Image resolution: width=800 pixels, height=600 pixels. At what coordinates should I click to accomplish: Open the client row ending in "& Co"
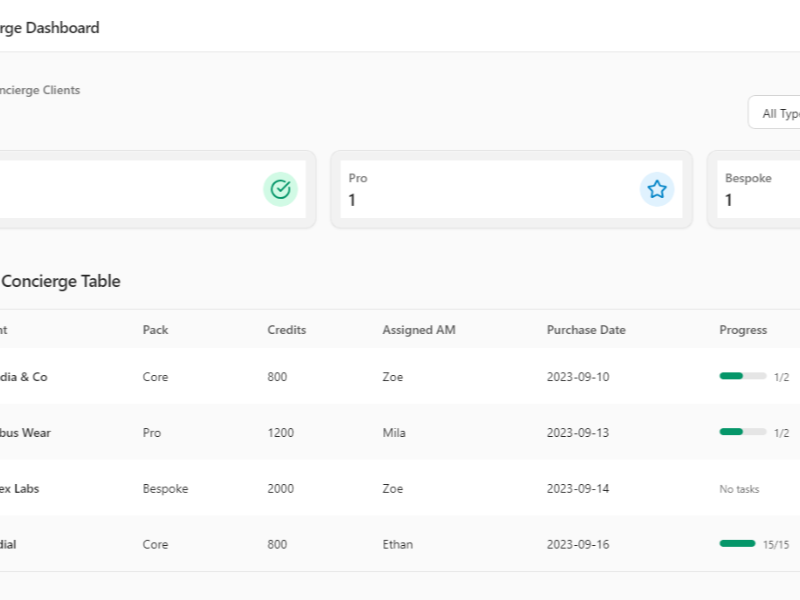click(400, 377)
